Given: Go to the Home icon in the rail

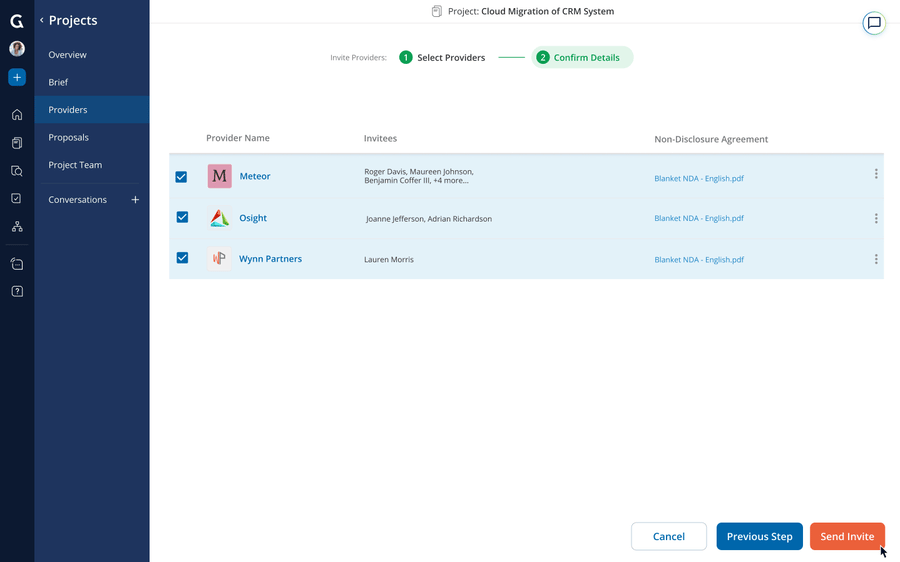Looking at the screenshot, I should pos(17,115).
